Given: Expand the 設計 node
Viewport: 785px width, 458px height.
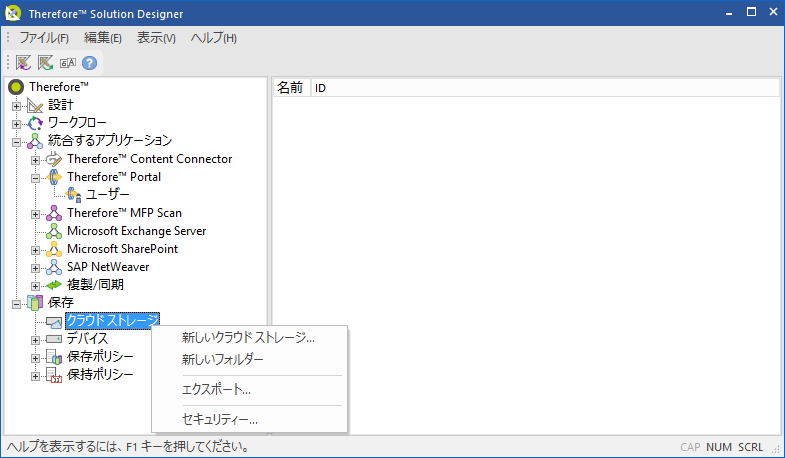Looking at the screenshot, I should click(17, 106).
